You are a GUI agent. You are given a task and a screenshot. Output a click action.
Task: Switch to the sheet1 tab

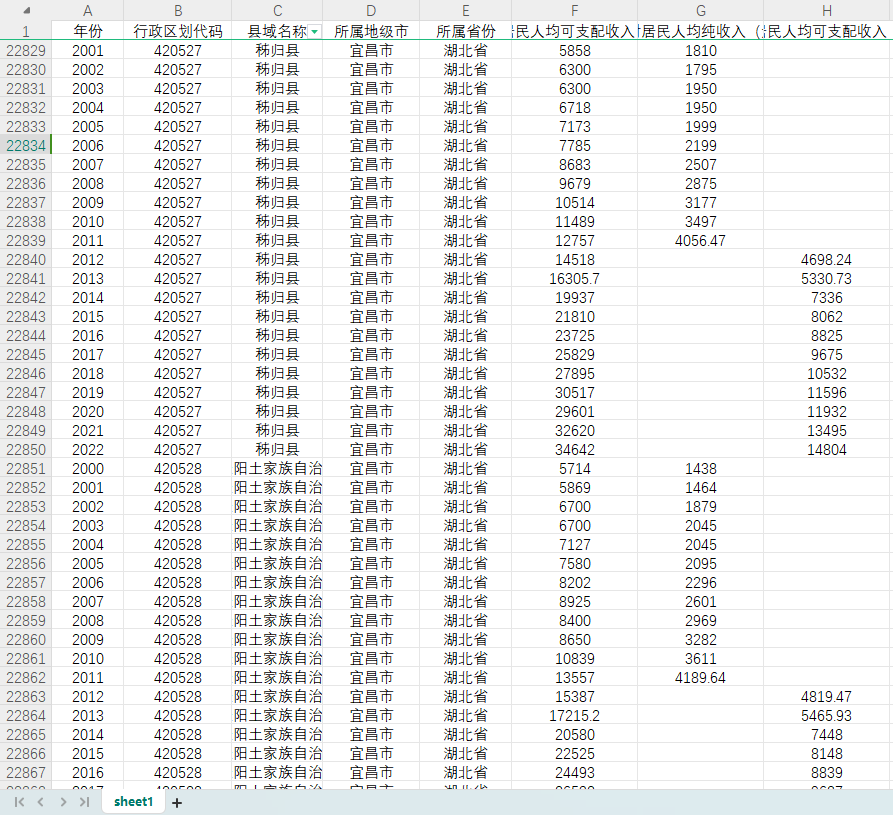coord(133,801)
